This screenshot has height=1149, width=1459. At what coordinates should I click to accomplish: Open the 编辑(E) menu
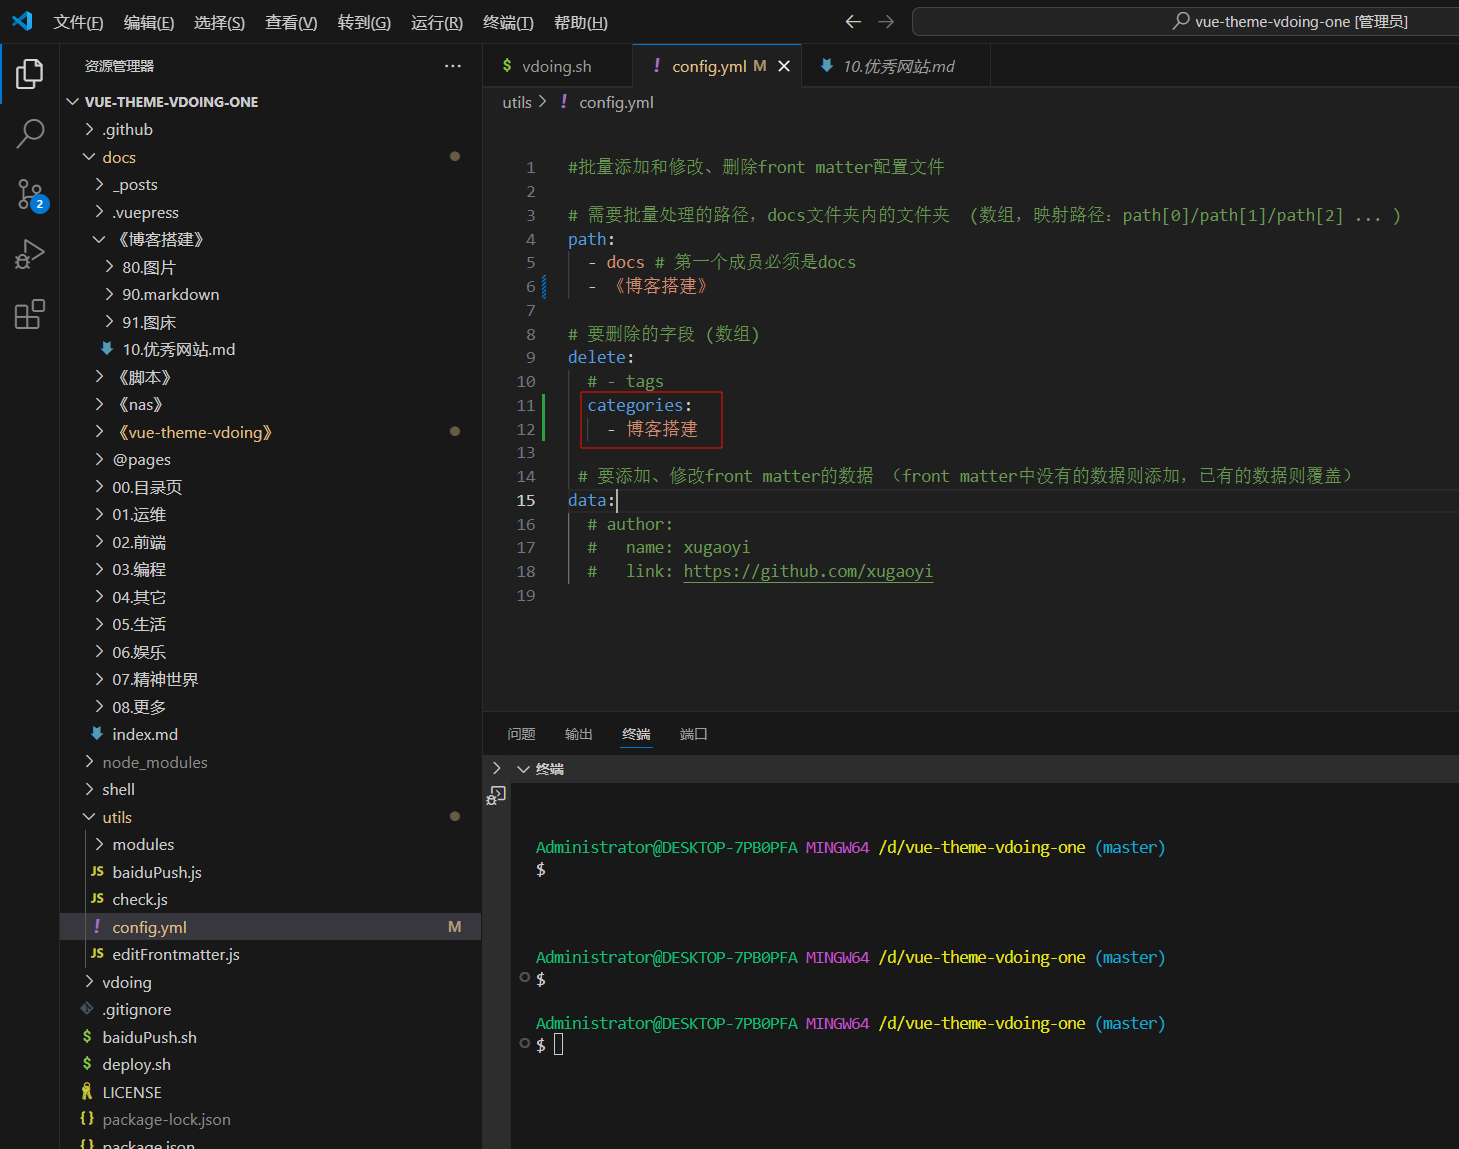pos(149,22)
